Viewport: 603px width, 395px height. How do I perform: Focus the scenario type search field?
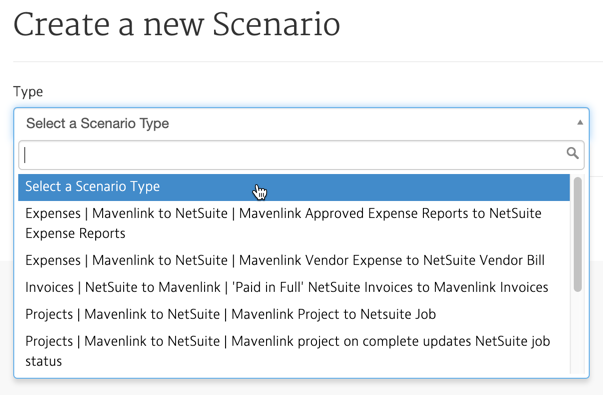click(x=302, y=155)
